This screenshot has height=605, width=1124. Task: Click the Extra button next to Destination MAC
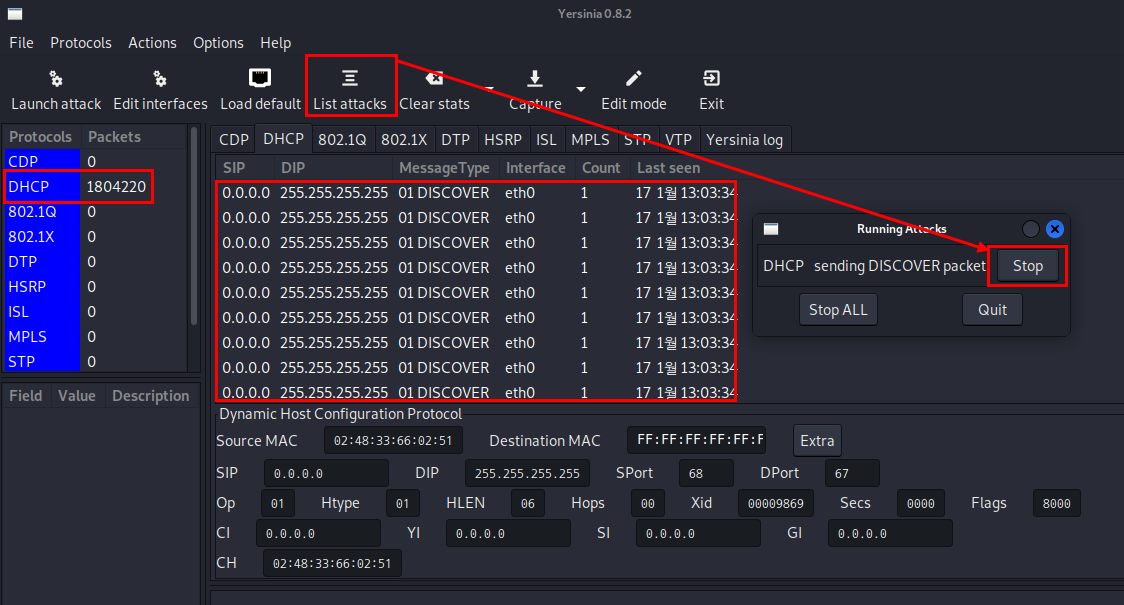pyautogui.click(x=817, y=441)
